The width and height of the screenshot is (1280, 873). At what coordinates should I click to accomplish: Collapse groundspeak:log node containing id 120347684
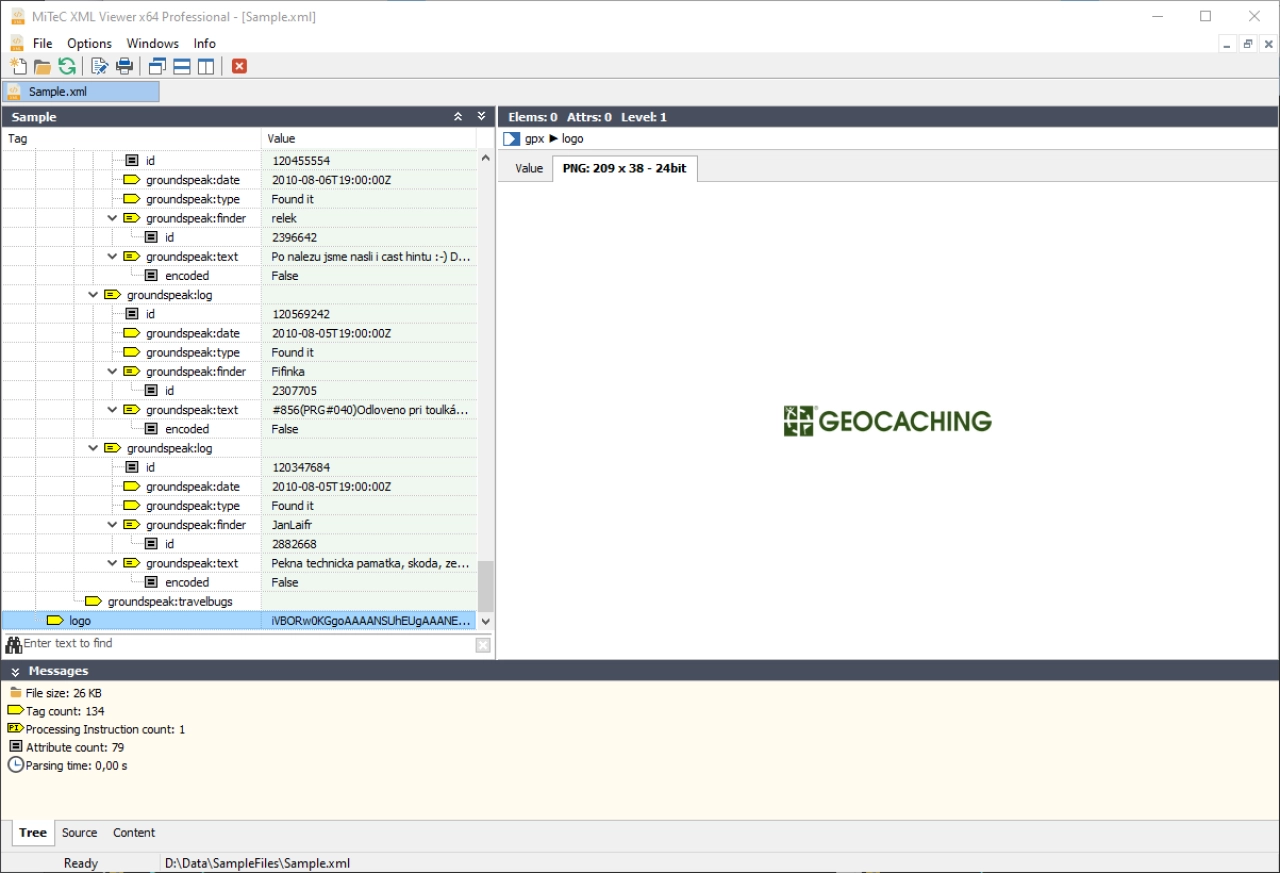(x=94, y=449)
